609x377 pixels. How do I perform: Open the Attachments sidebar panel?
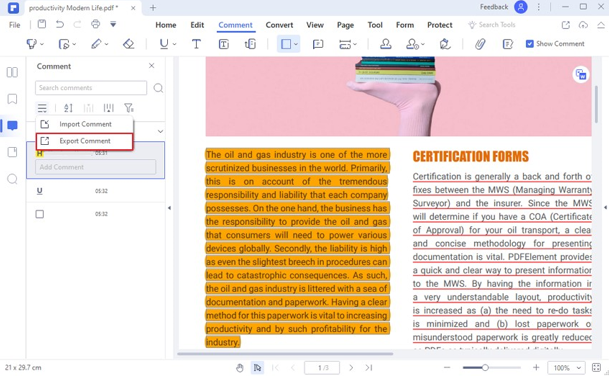coord(12,152)
